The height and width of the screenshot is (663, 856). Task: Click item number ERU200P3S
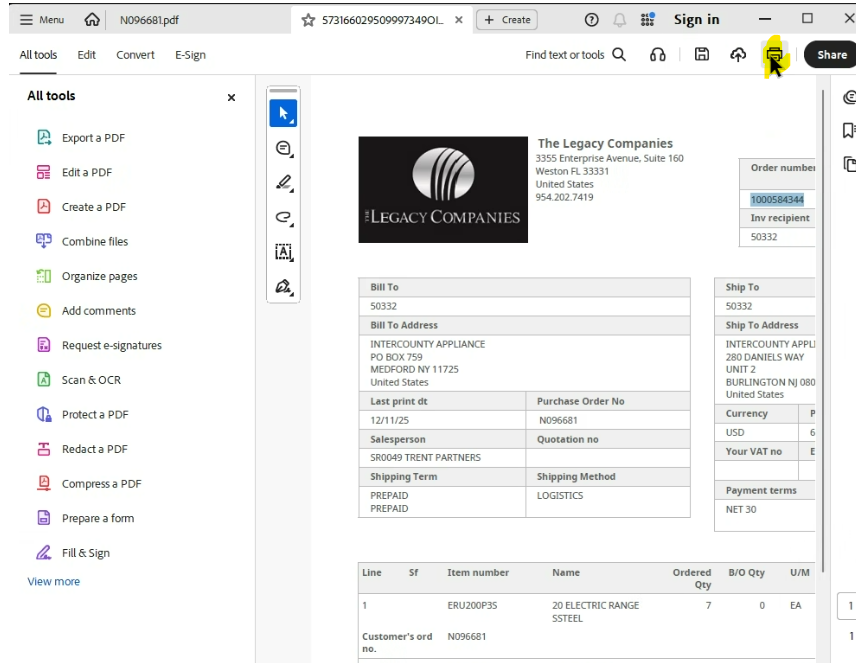point(472,605)
